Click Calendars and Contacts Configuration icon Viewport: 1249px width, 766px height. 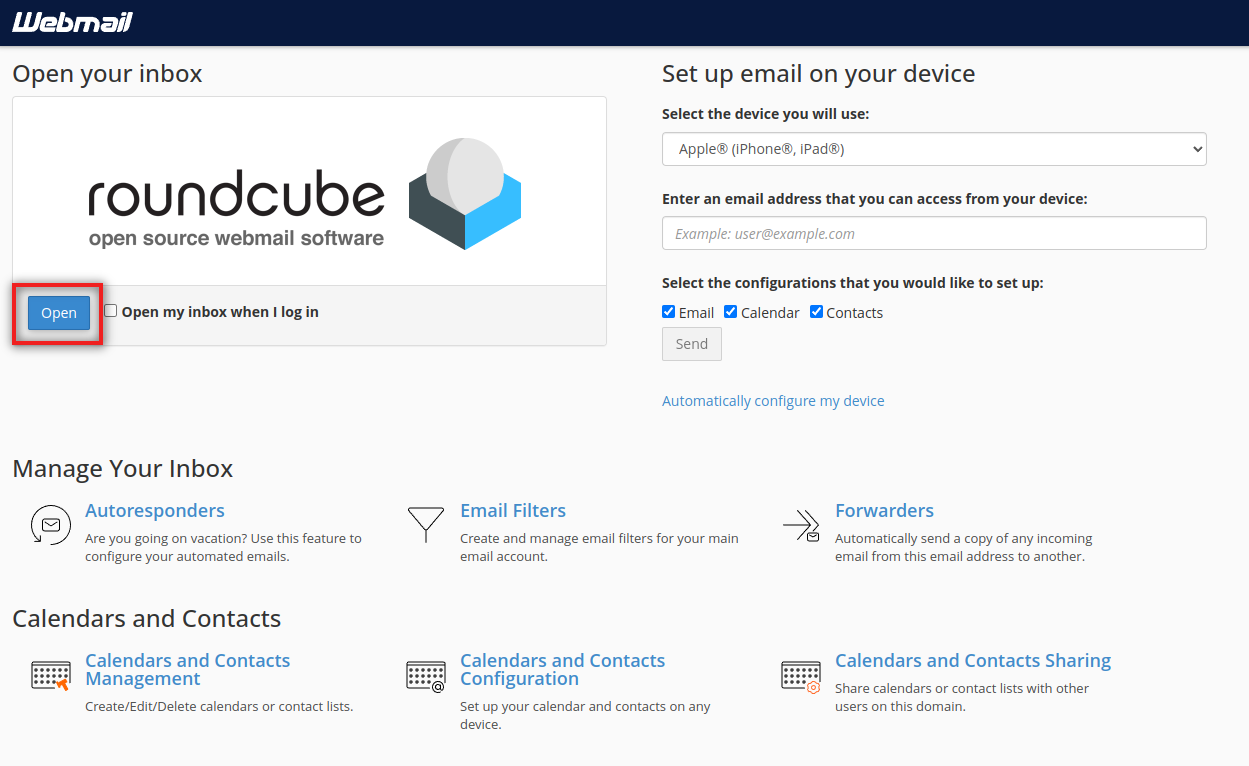tap(425, 676)
